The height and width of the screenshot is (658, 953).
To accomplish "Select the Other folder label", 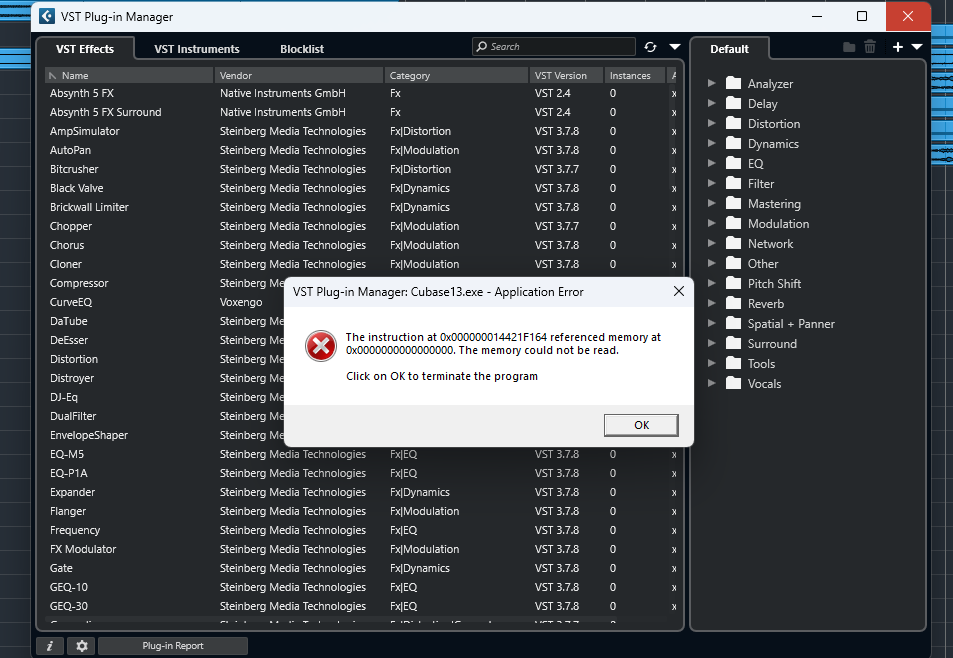I will (x=763, y=264).
